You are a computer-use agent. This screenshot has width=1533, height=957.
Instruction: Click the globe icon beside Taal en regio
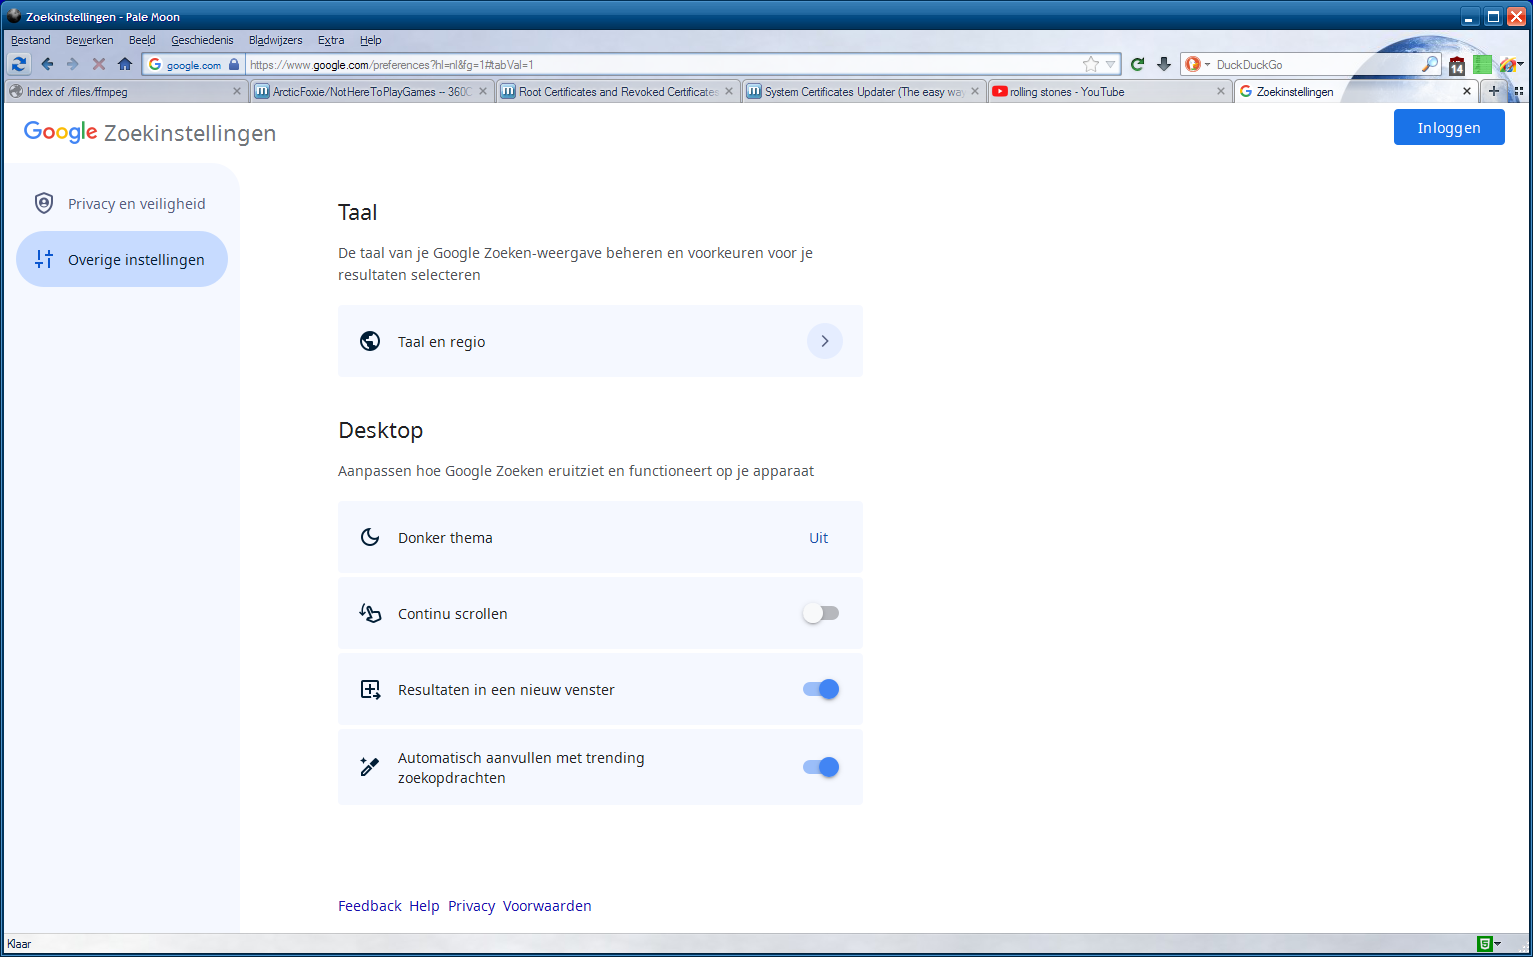pyautogui.click(x=370, y=341)
